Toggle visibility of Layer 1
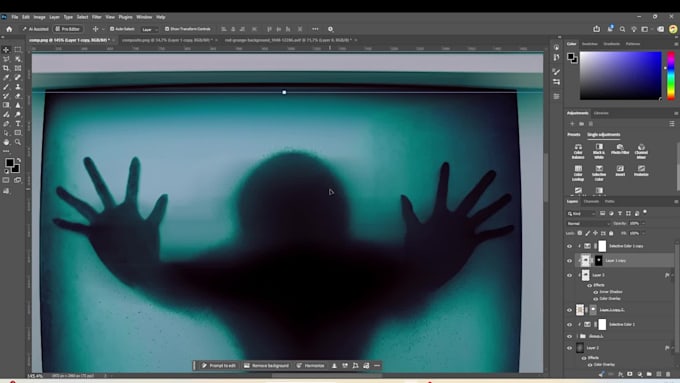This screenshot has width=680, height=383. [569, 275]
